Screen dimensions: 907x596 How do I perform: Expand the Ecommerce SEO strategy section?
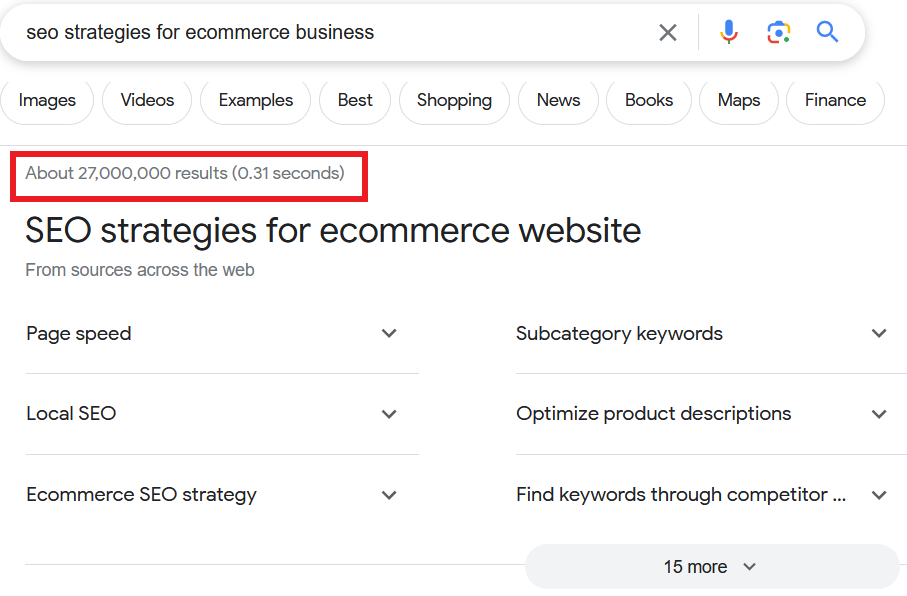point(389,495)
